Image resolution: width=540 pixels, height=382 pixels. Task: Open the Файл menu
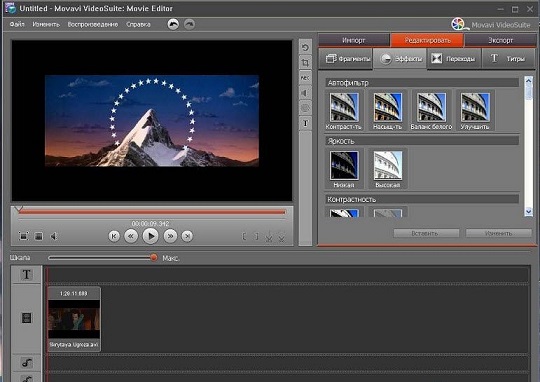tap(17, 24)
